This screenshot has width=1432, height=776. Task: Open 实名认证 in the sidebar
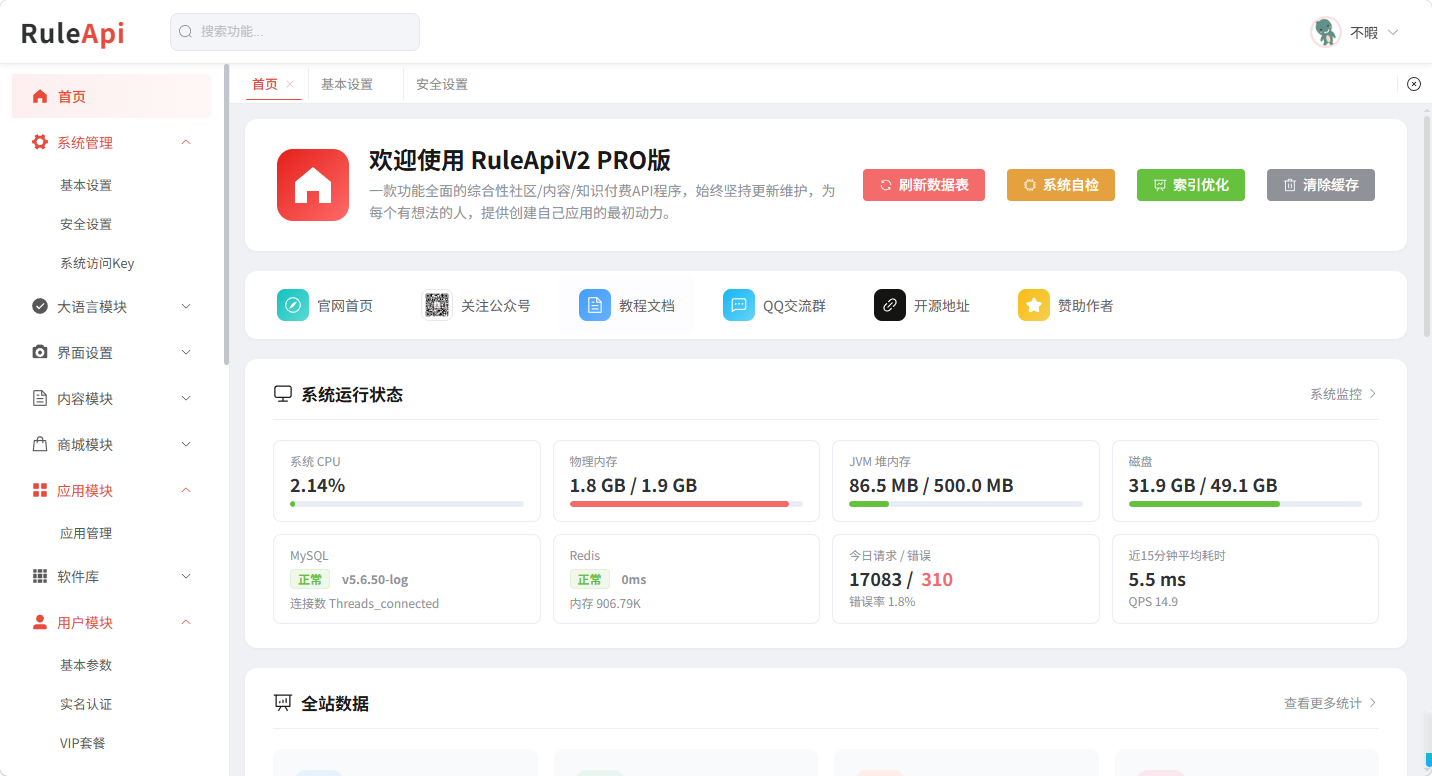(86, 705)
